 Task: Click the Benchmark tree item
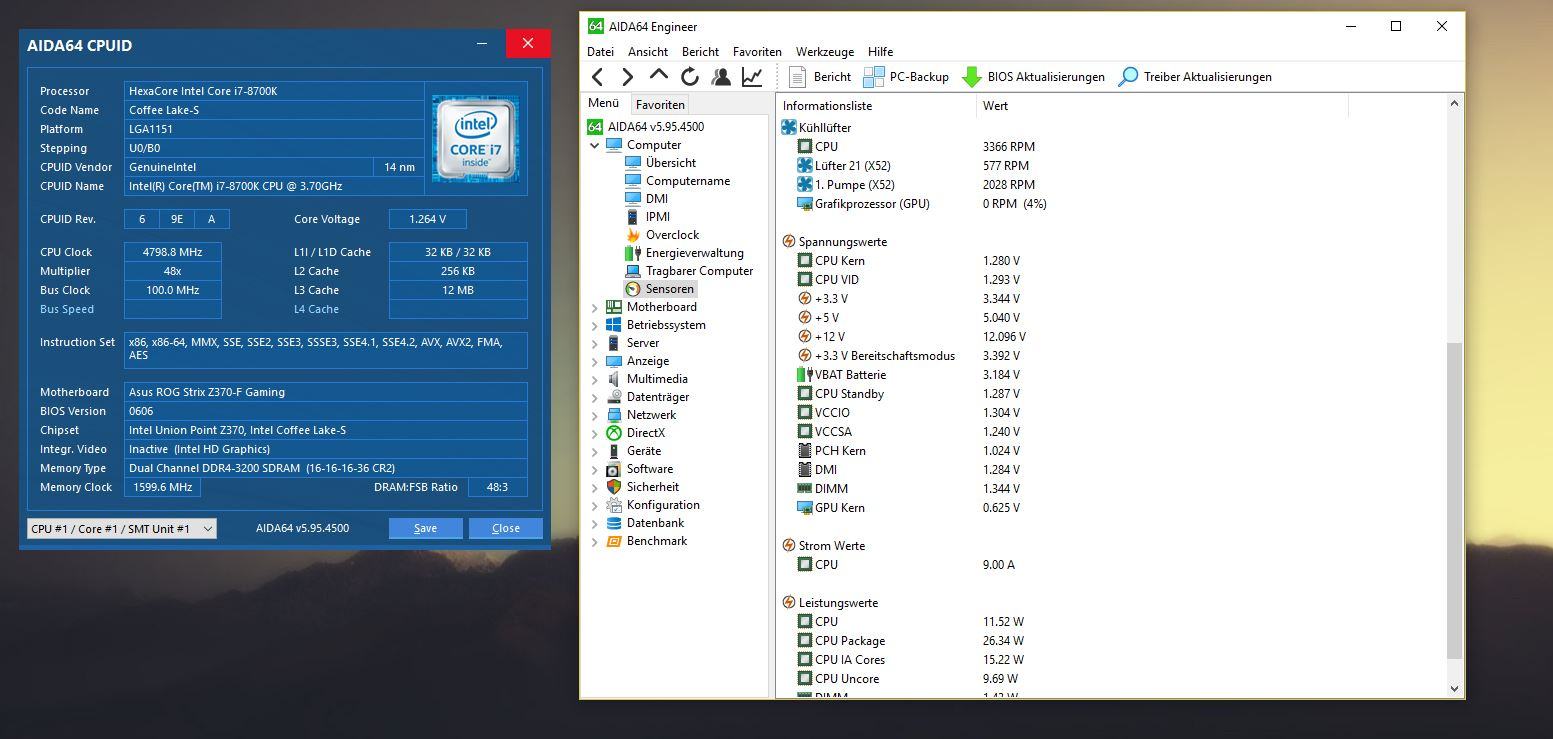pos(646,541)
